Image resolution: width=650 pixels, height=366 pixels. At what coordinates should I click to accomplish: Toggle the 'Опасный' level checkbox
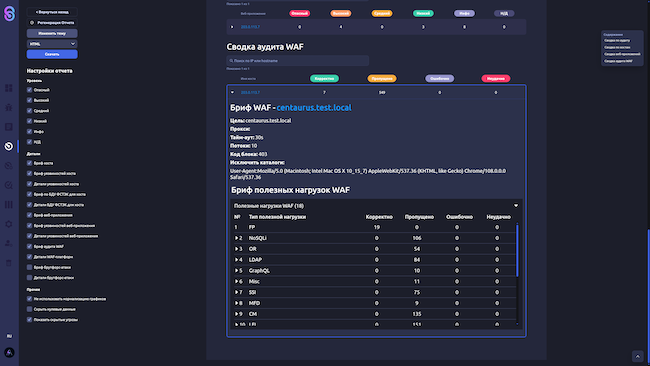coord(29,90)
